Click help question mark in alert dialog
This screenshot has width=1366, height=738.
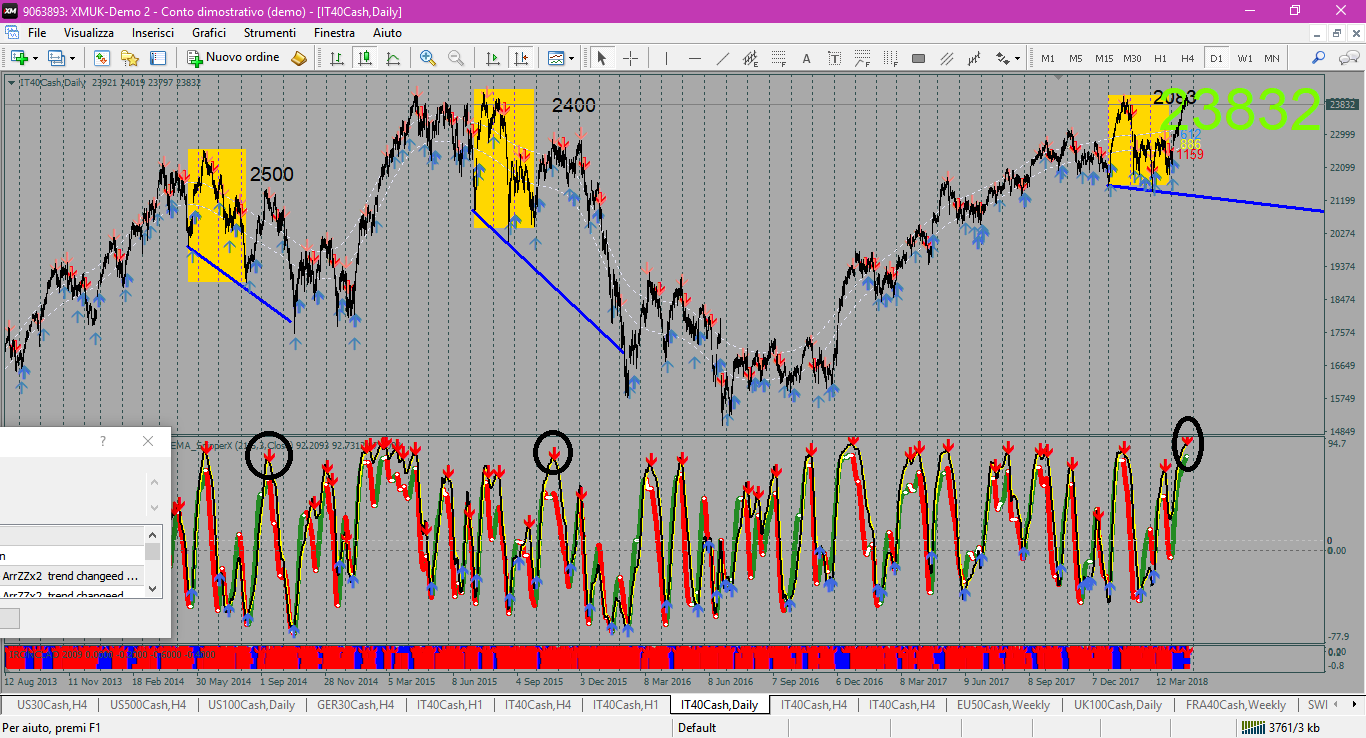point(102,441)
